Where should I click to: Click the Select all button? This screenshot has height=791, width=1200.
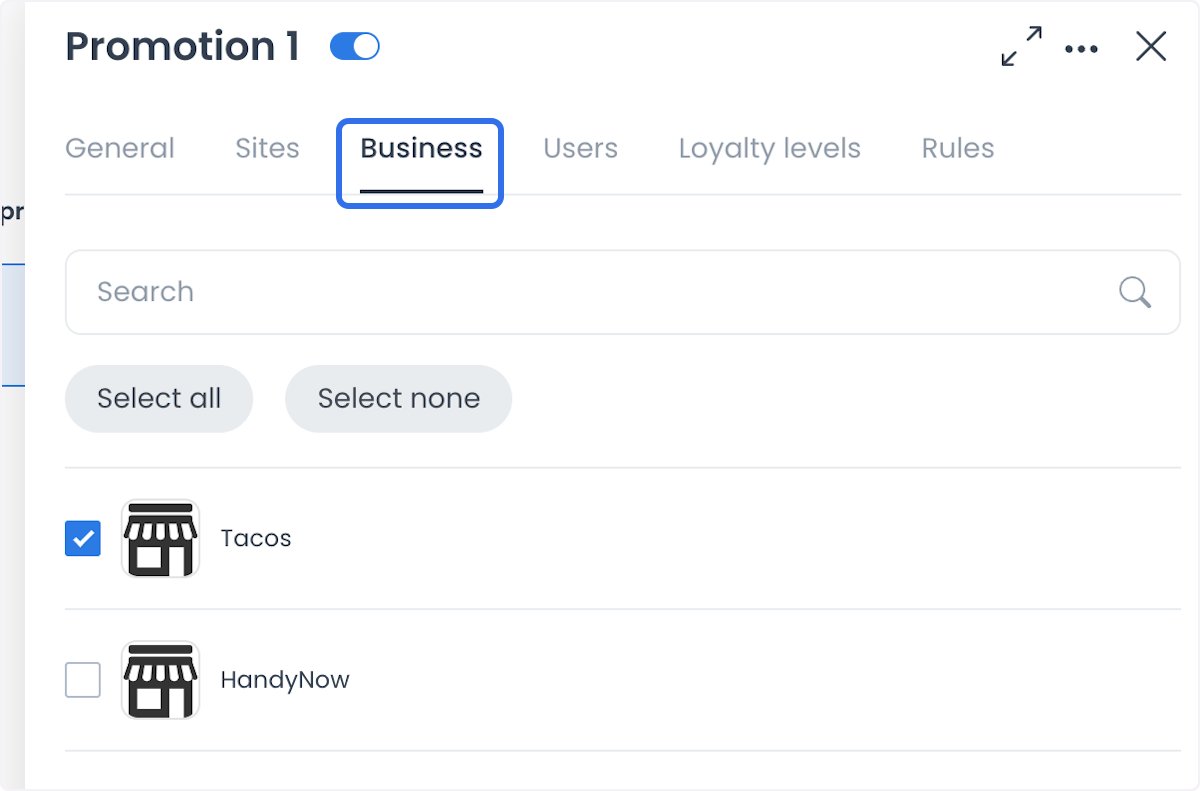[x=159, y=398]
